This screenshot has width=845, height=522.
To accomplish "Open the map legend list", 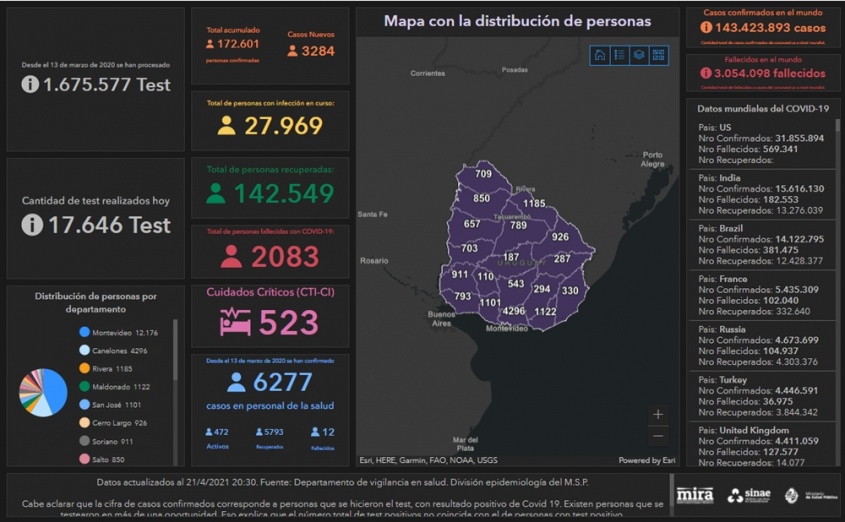I will point(619,56).
